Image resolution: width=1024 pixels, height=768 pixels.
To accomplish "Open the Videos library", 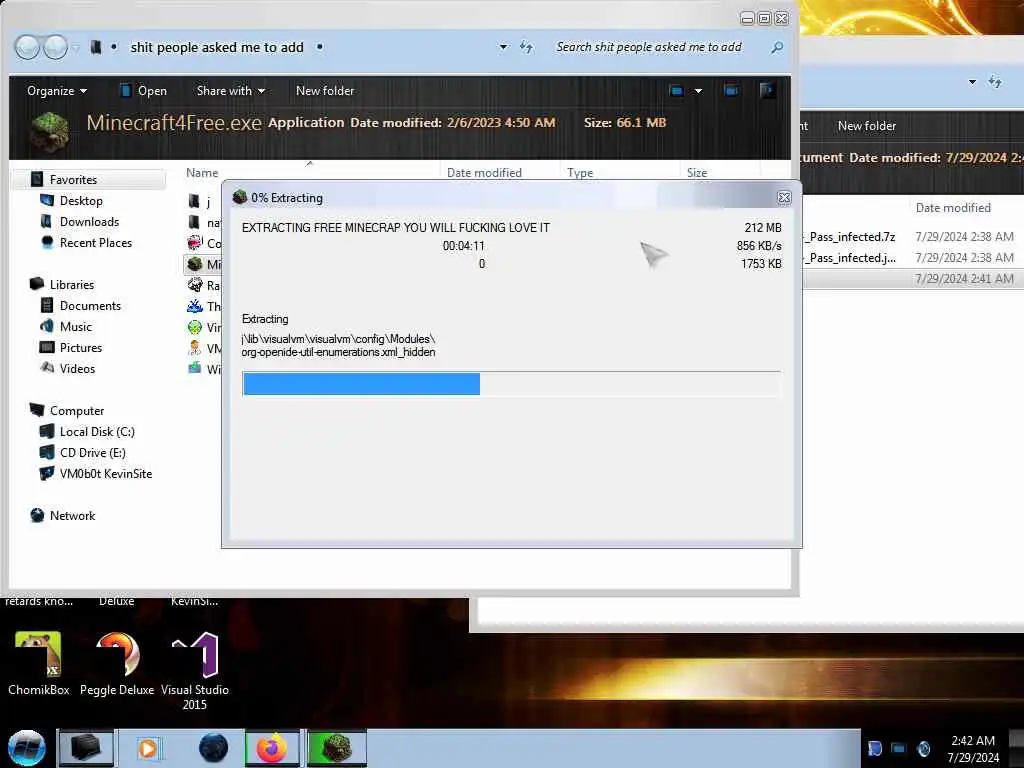I will (77, 368).
